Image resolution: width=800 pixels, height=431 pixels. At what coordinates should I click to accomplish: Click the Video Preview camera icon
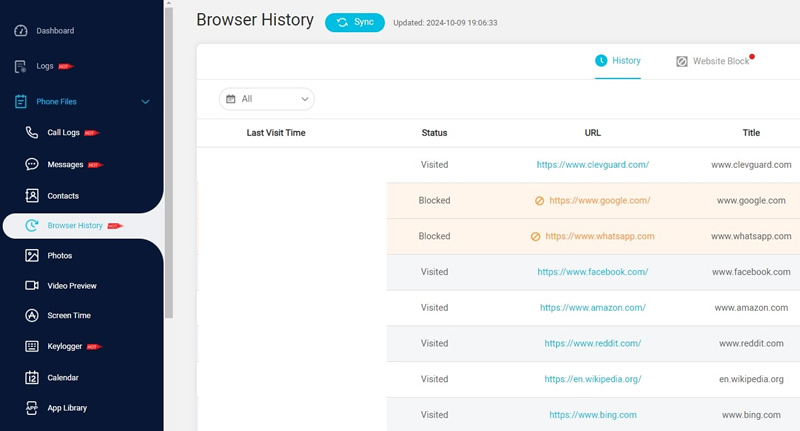click(32, 285)
